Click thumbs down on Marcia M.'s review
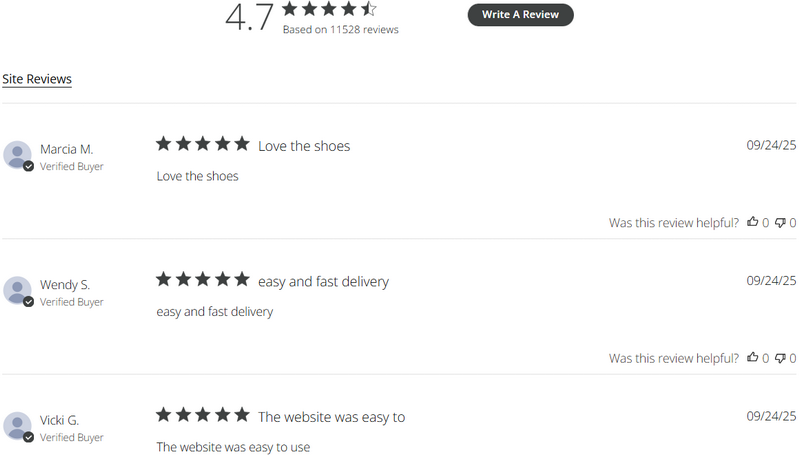 point(780,222)
